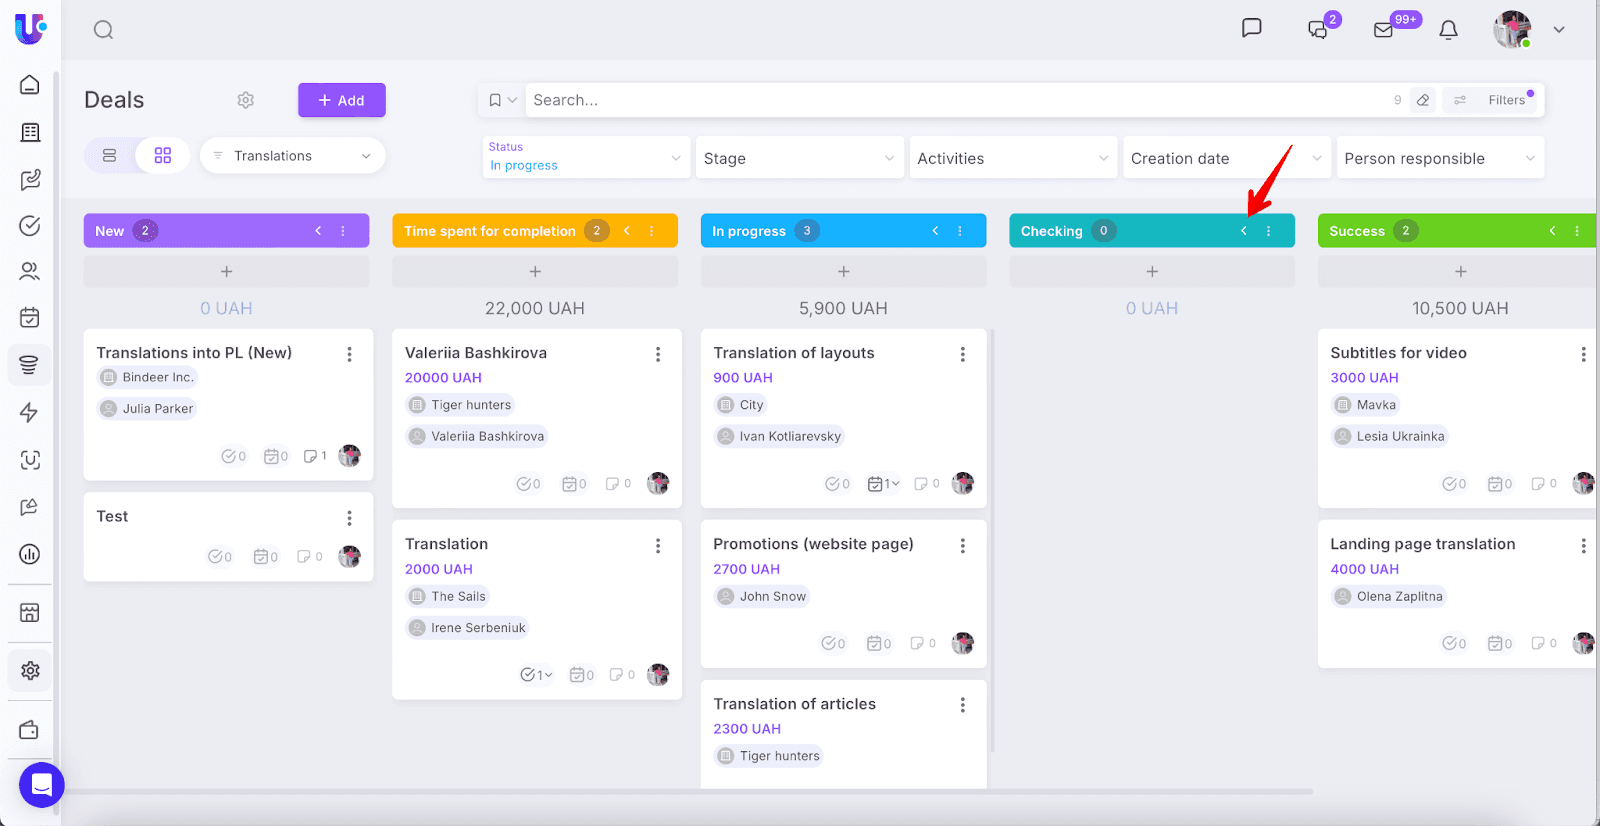Open the chat message icon in header
The image size is (1600, 826).
tap(1251, 28)
